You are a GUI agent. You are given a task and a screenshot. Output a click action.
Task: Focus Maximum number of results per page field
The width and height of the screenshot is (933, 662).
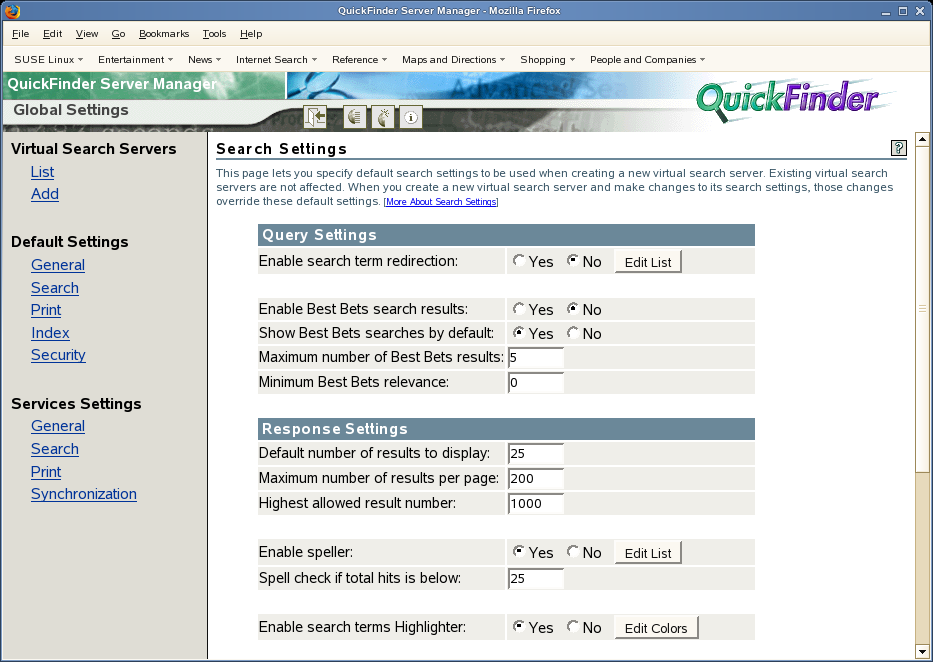pyautogui.click(x=536, y=479)
